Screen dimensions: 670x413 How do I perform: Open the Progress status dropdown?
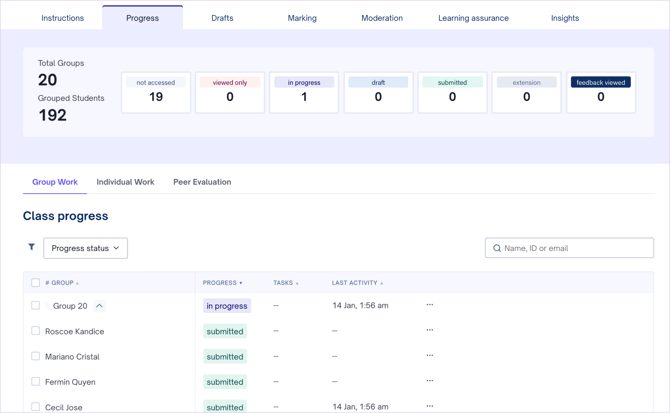[85, 248]
